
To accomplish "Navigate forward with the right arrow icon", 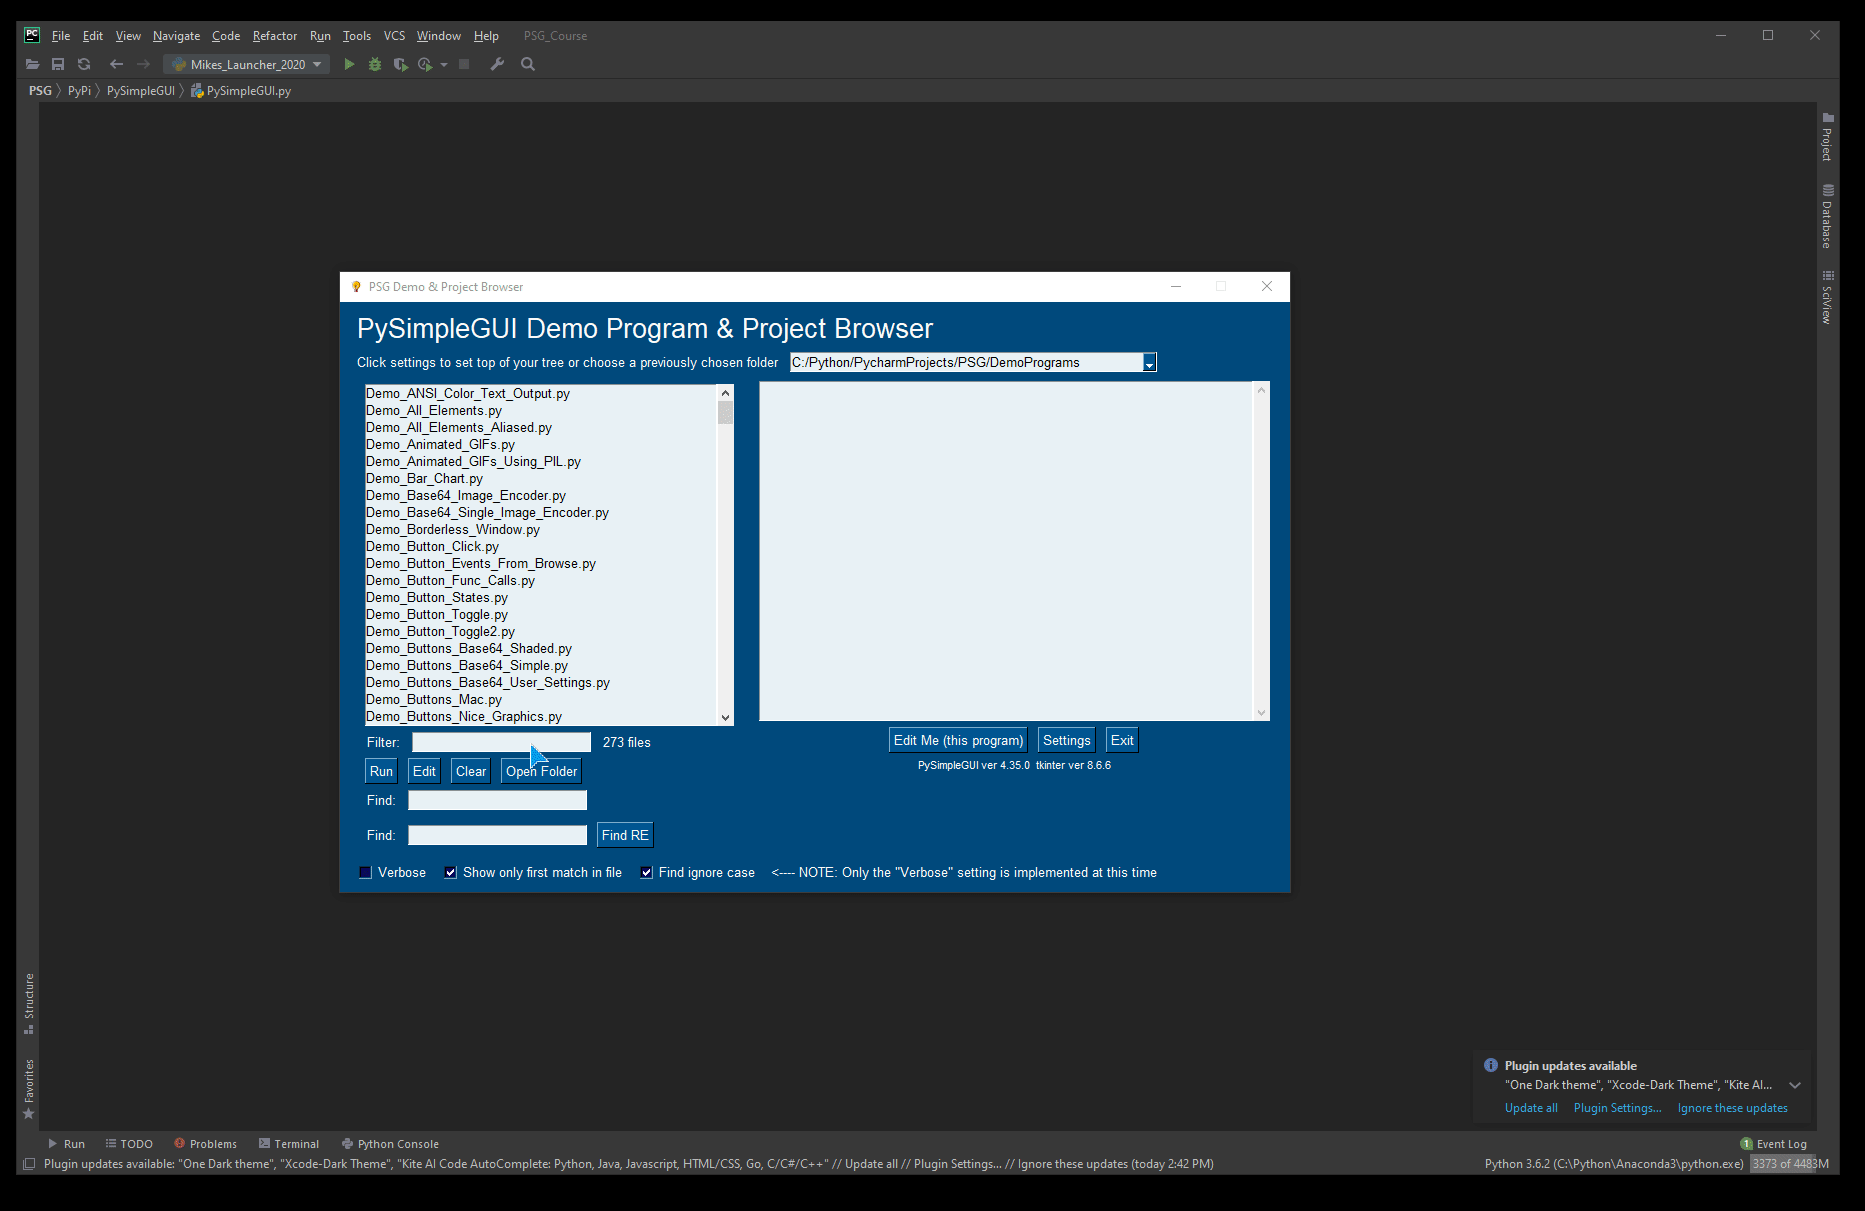I will 143,64.
